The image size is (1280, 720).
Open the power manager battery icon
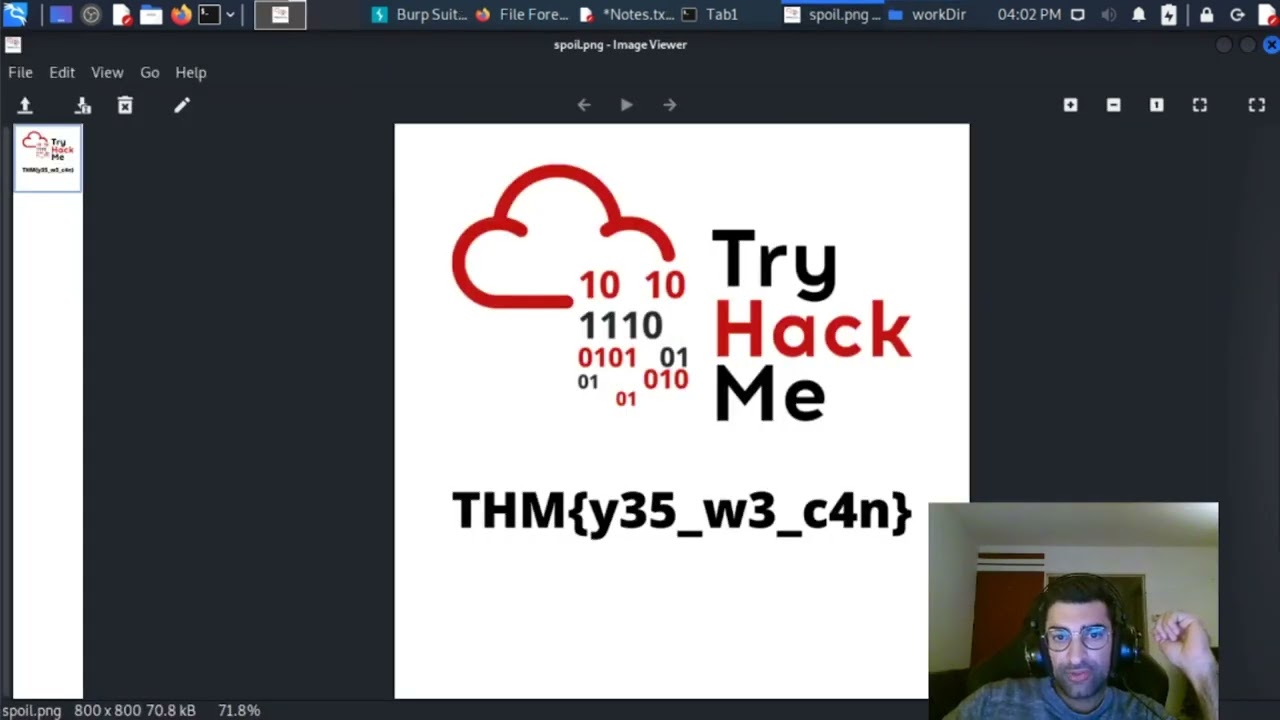click(1169, 15)
